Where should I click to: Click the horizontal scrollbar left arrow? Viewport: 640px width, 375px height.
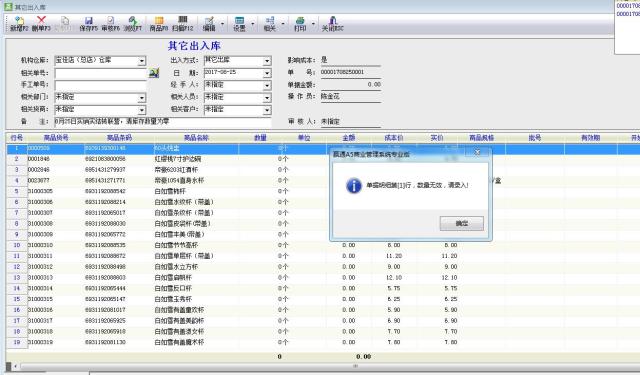click(x=16, y=366)
